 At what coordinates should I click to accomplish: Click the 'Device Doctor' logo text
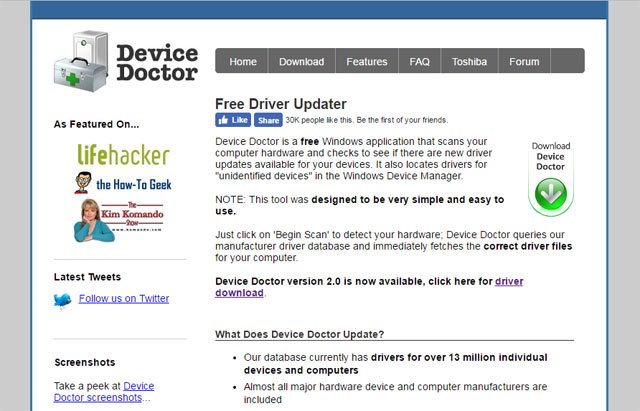point(157,62)
